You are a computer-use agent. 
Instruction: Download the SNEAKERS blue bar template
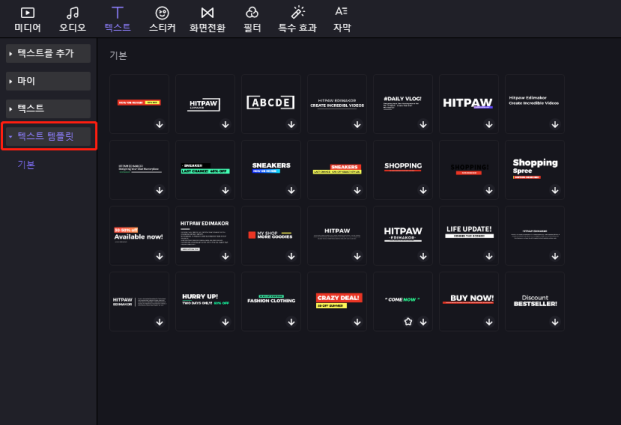click(x=291, y=191)
